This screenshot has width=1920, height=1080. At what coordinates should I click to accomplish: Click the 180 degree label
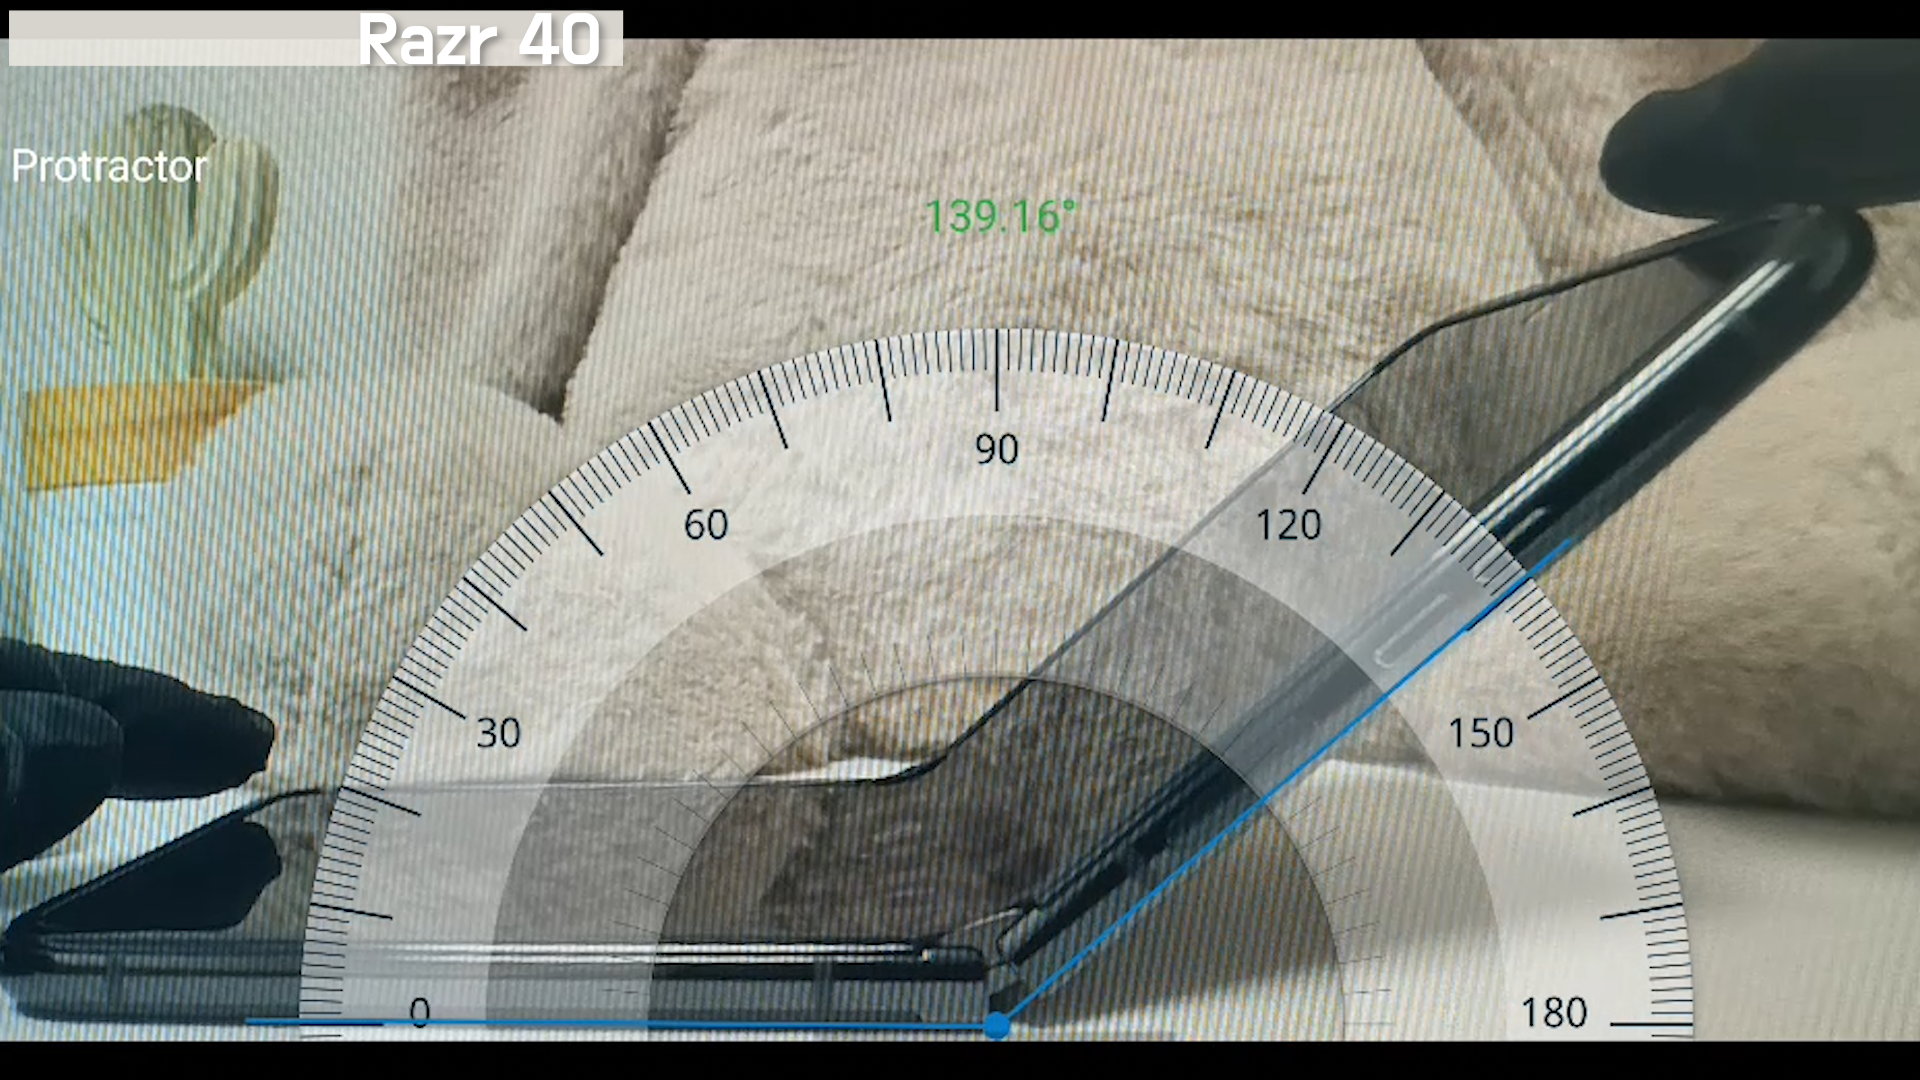coord(1553,1013)
